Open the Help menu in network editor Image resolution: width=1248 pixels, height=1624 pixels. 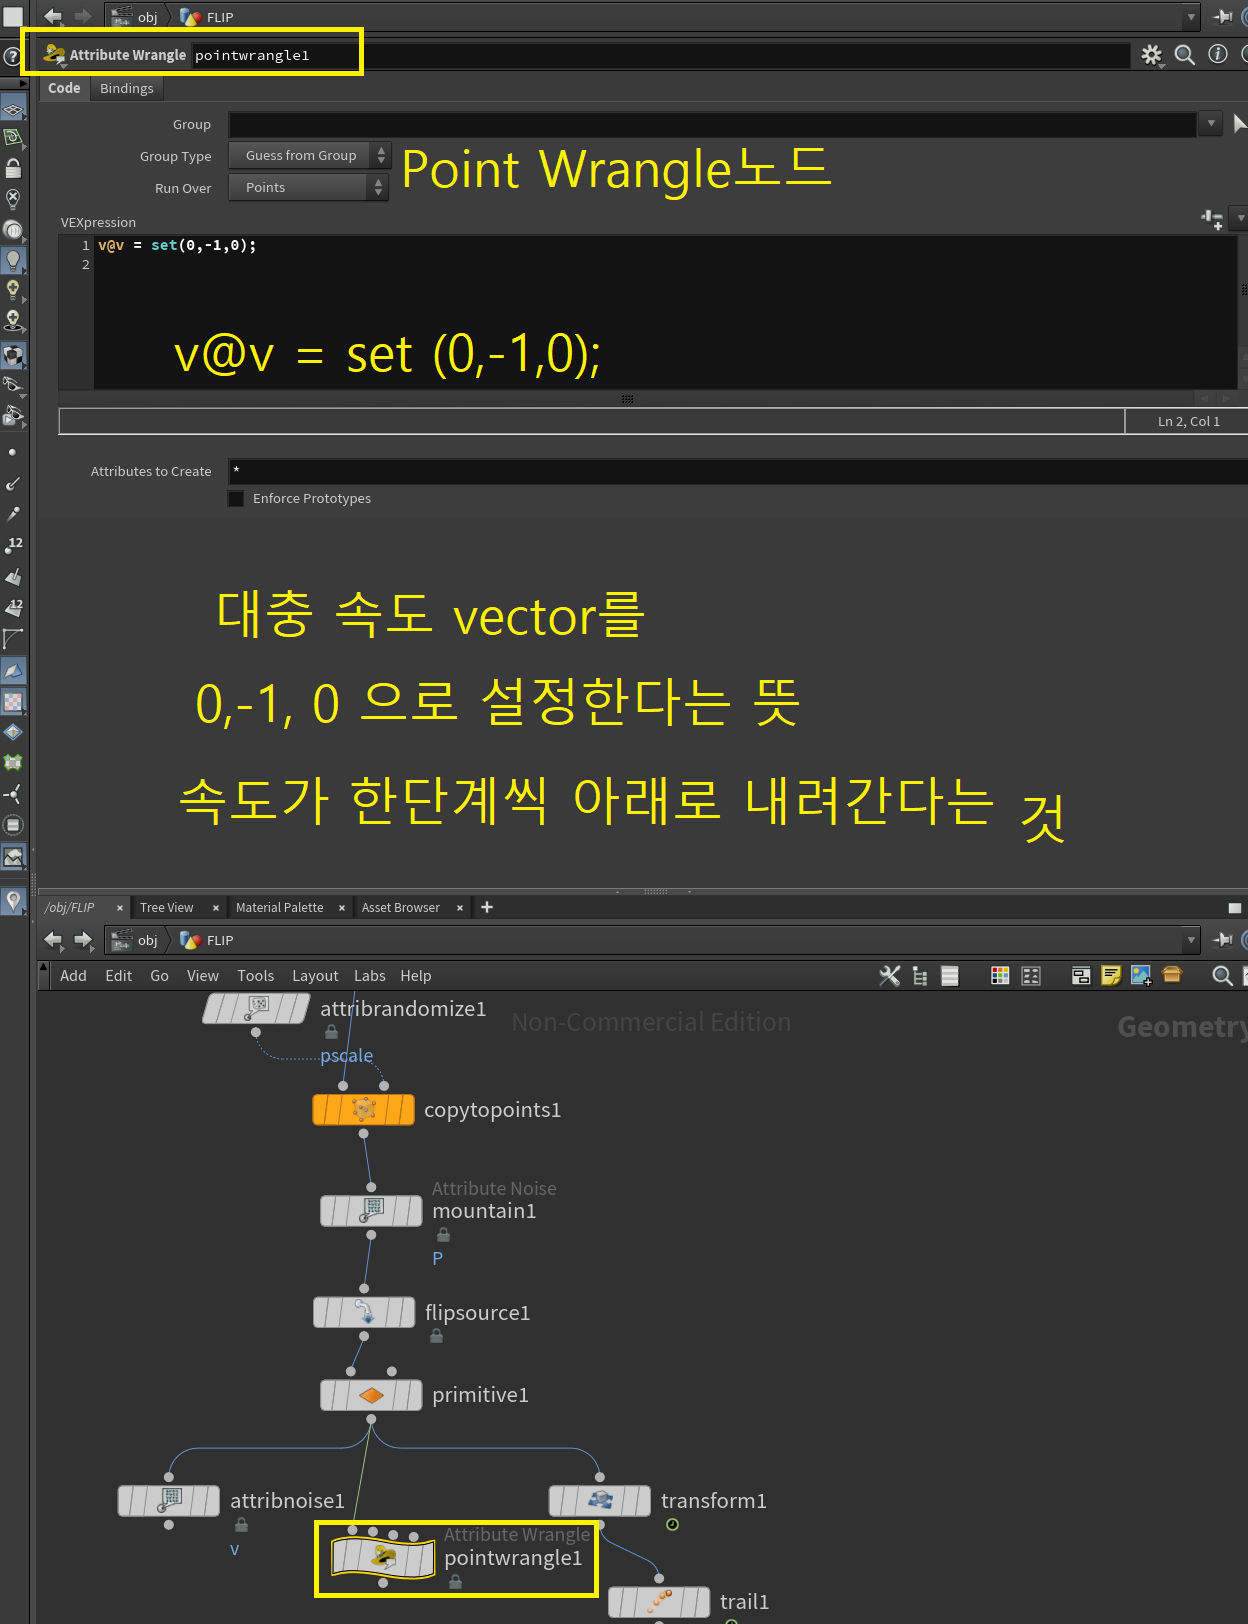(x=416, y=976)
